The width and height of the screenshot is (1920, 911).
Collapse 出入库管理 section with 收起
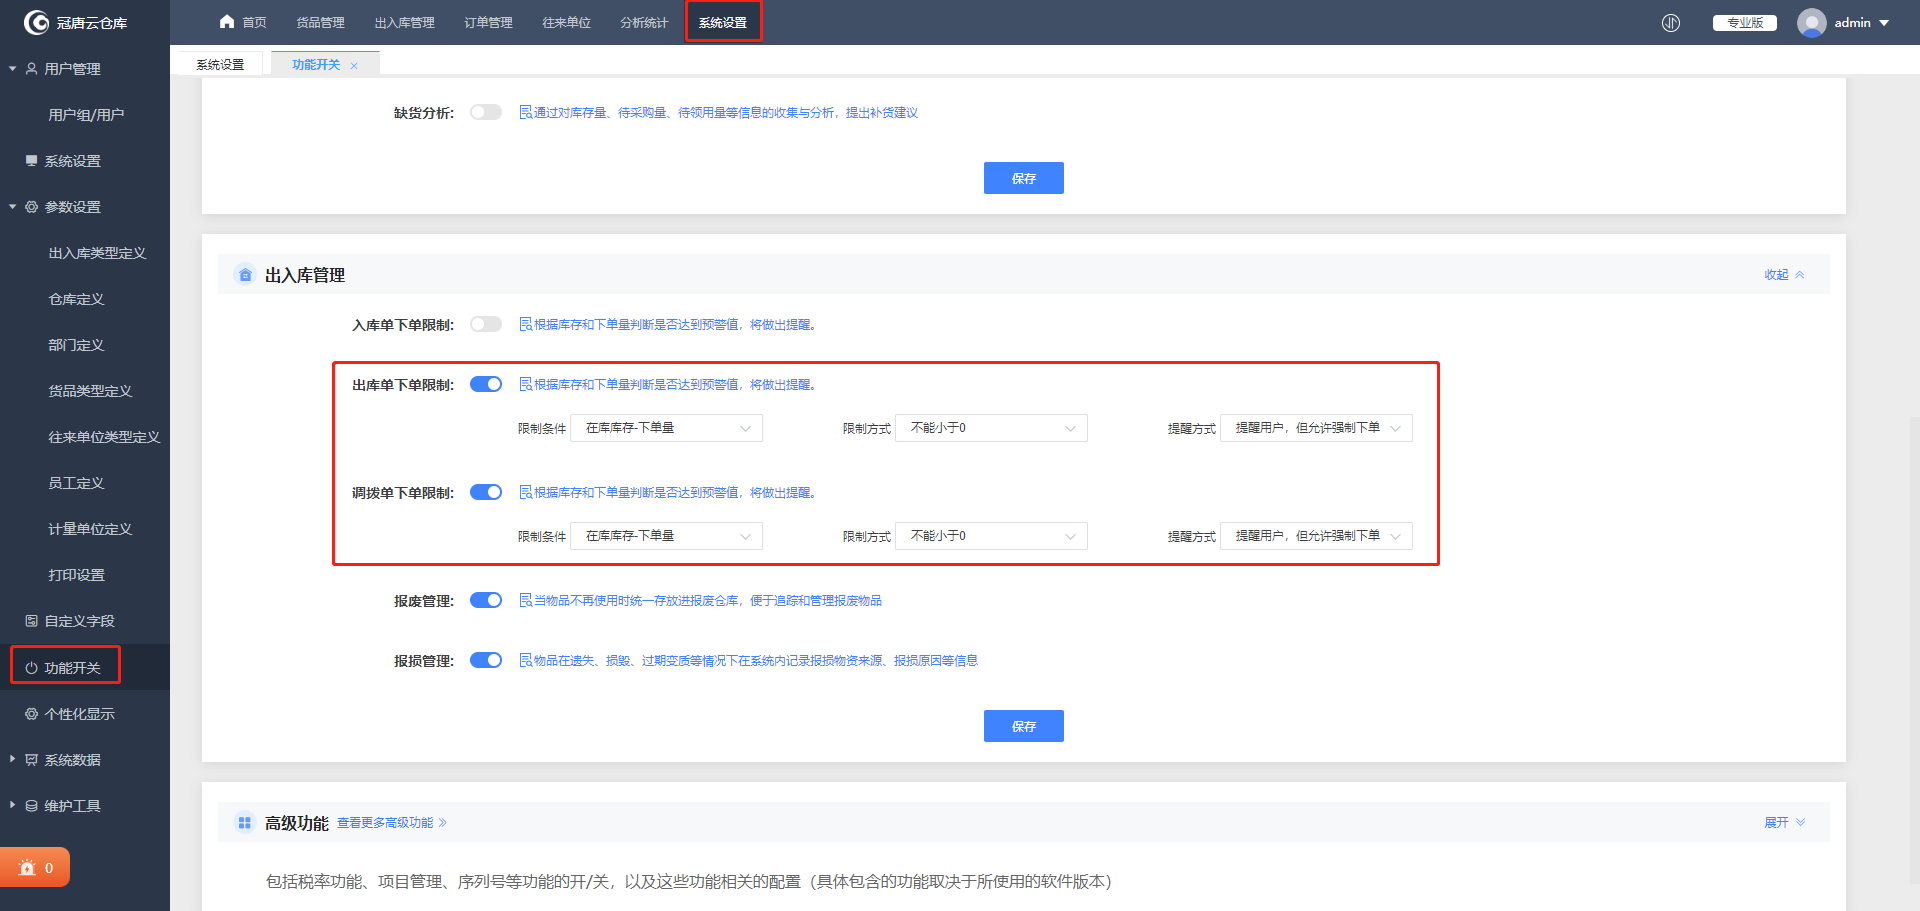click(1784, 275)
